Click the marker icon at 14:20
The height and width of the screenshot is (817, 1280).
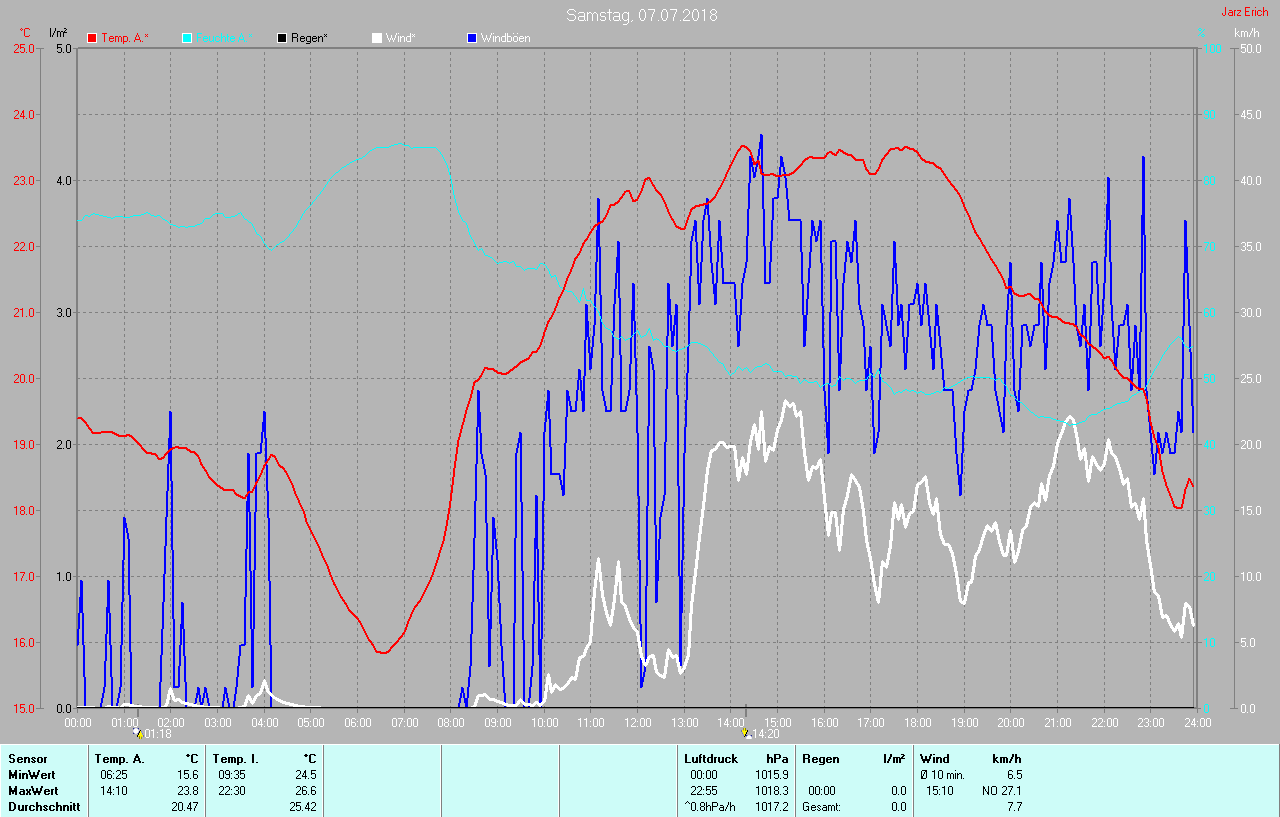(x=745, y=733)
